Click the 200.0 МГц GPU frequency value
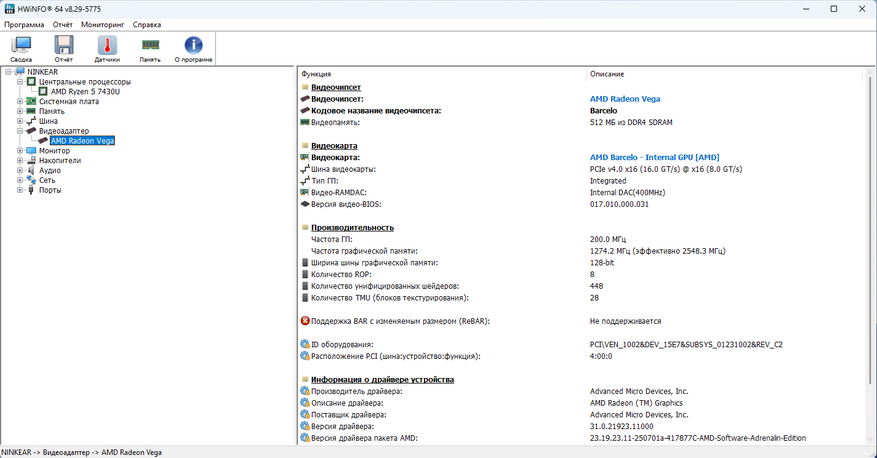This screenshot has width=877, height=458. coord(607,239)
